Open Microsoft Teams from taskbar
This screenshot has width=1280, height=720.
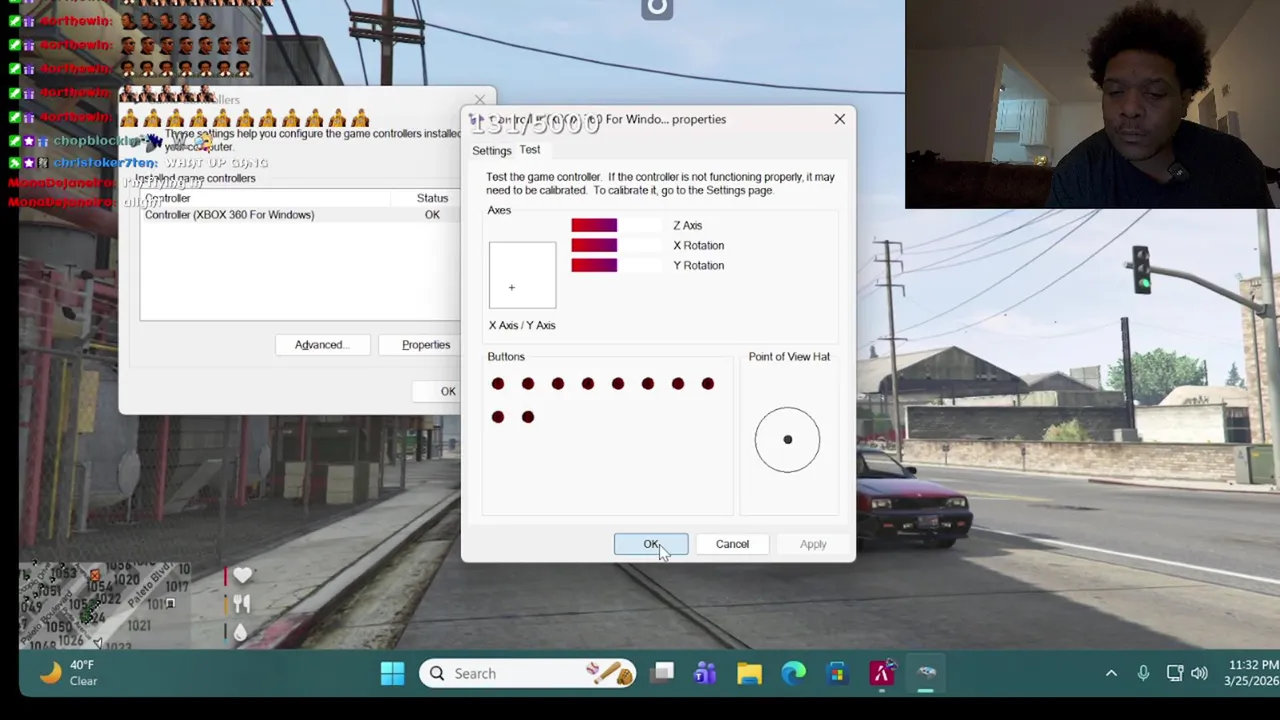pos(705,674)
